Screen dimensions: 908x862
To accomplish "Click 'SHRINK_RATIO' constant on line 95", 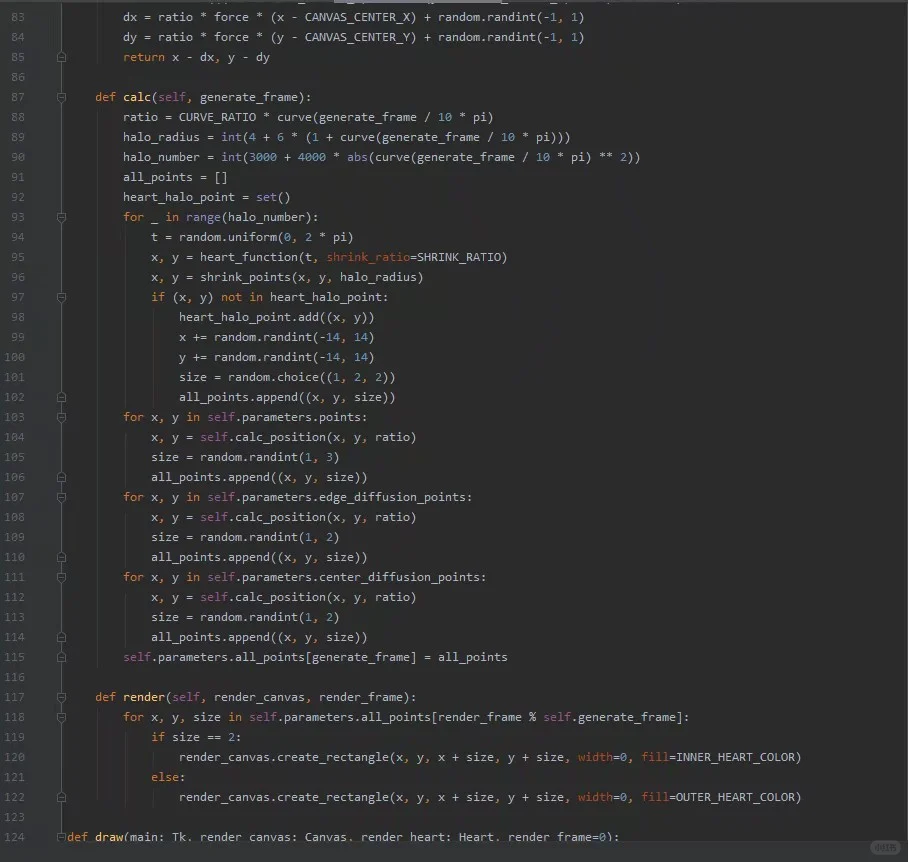I will pyautogui.click(x=459, y=257).
